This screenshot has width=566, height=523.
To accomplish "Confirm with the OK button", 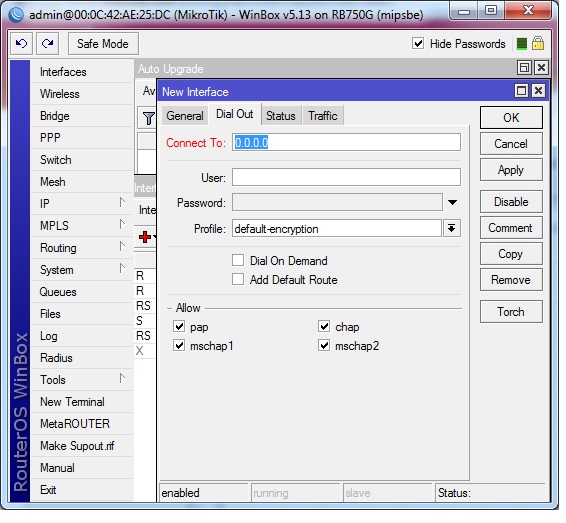I will (511, 117).
